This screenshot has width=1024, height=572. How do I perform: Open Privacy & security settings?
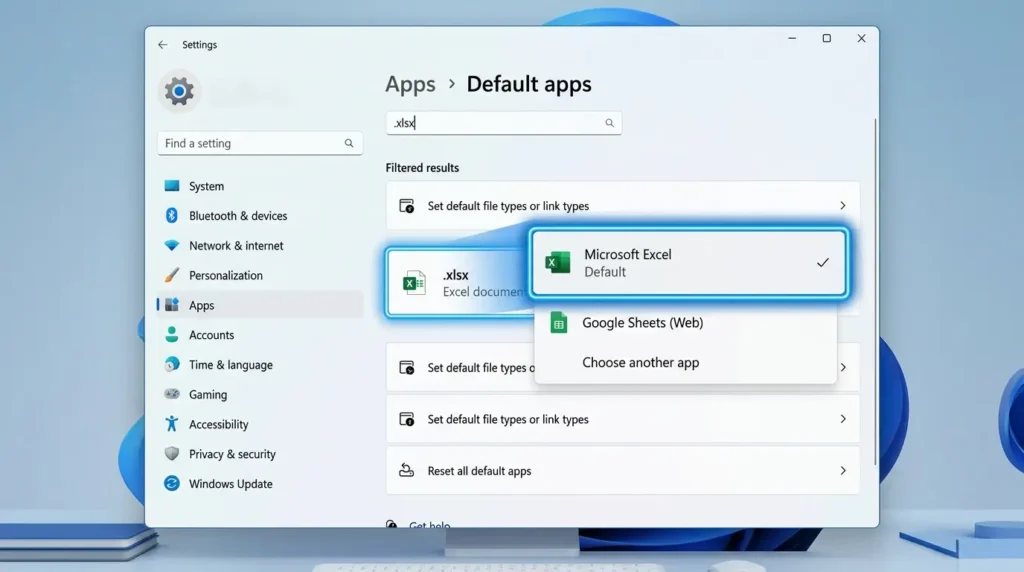click(260, 454)
